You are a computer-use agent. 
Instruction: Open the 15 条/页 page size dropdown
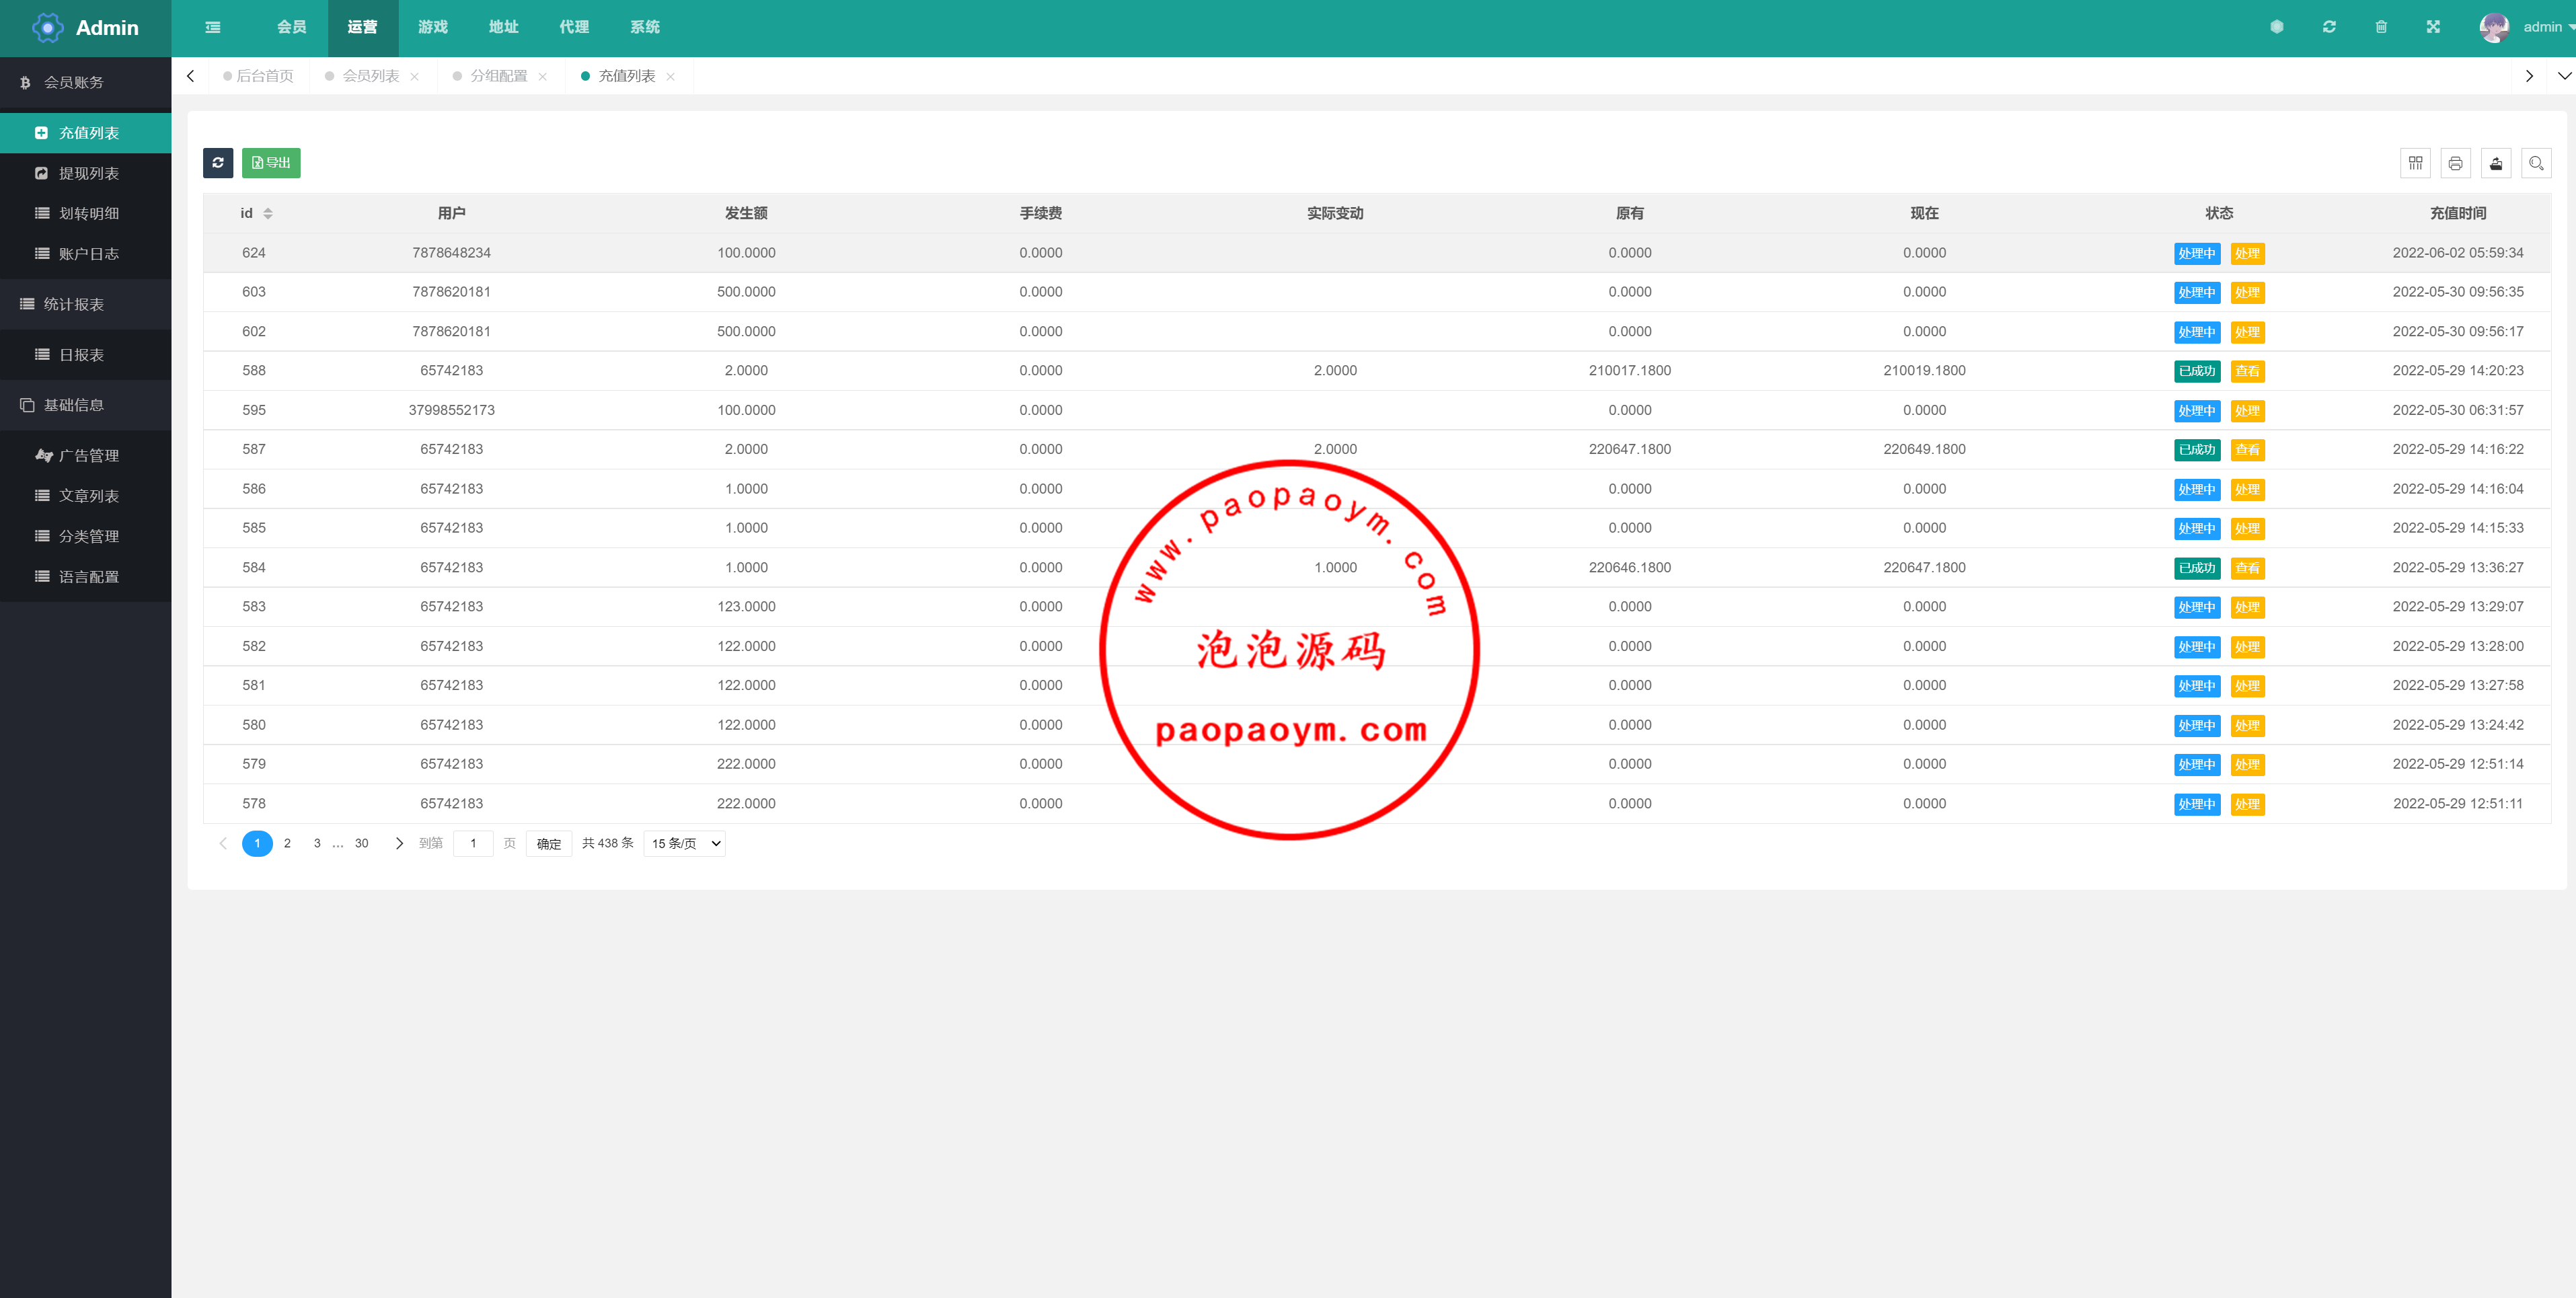[684, 843]
